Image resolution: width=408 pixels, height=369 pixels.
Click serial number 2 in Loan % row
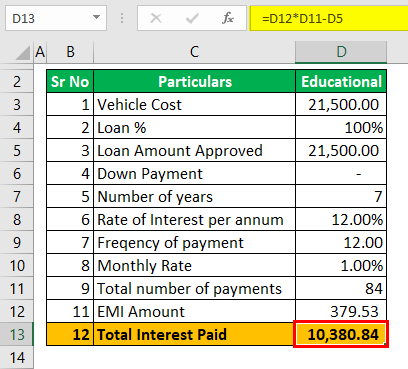(x=70, y=127)
